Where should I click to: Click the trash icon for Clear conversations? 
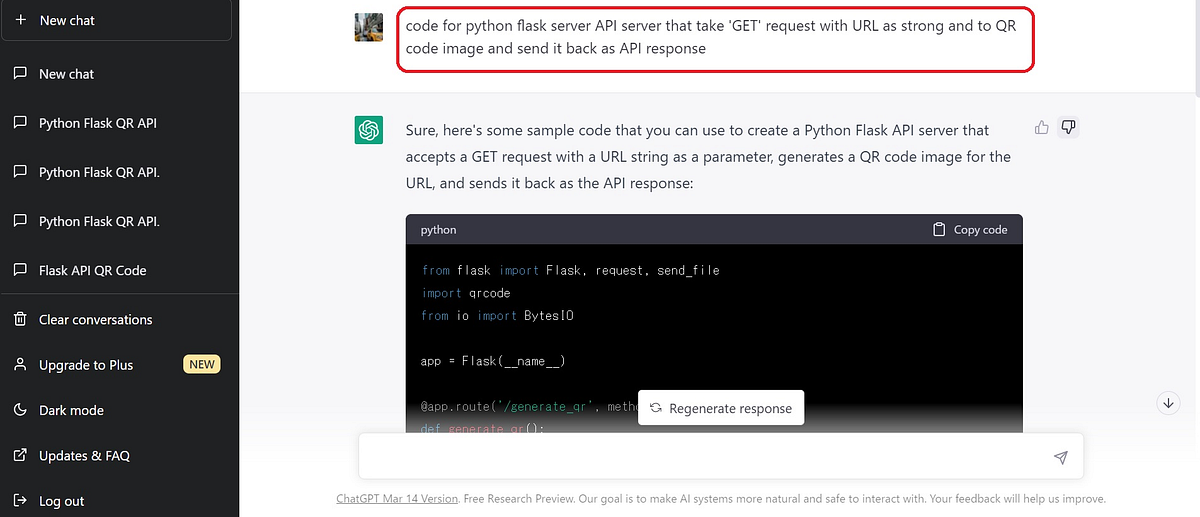pyautogui.click(x=20, y=320)
